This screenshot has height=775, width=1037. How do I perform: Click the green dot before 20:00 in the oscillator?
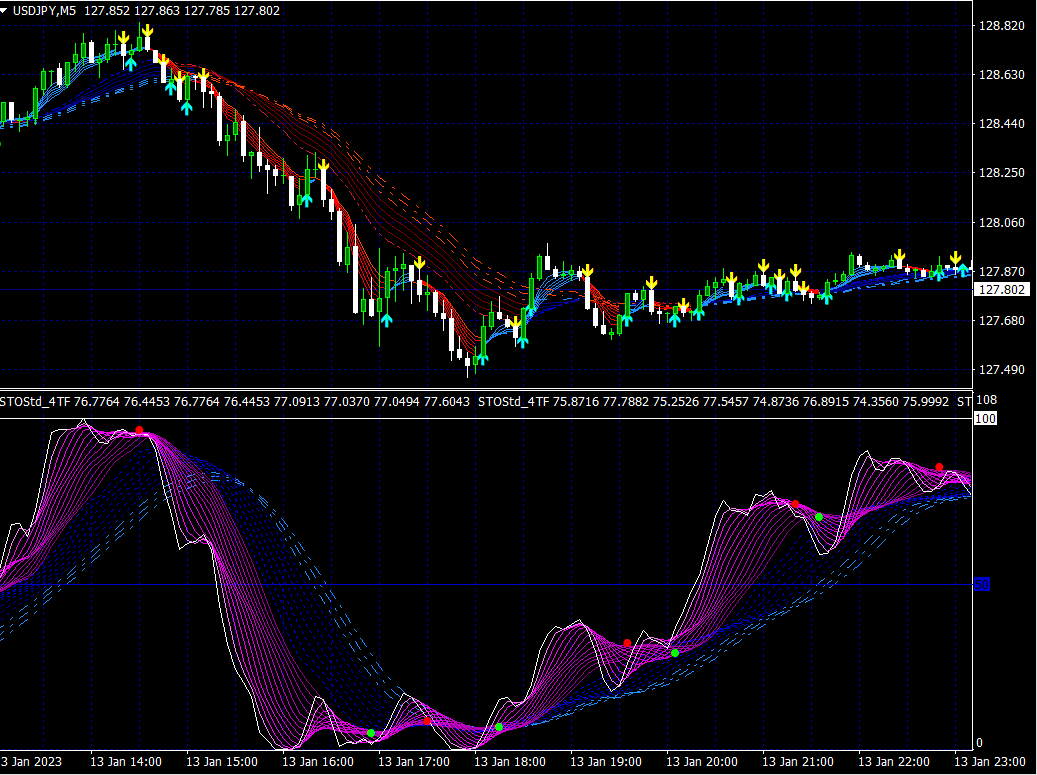pos(675,653)
